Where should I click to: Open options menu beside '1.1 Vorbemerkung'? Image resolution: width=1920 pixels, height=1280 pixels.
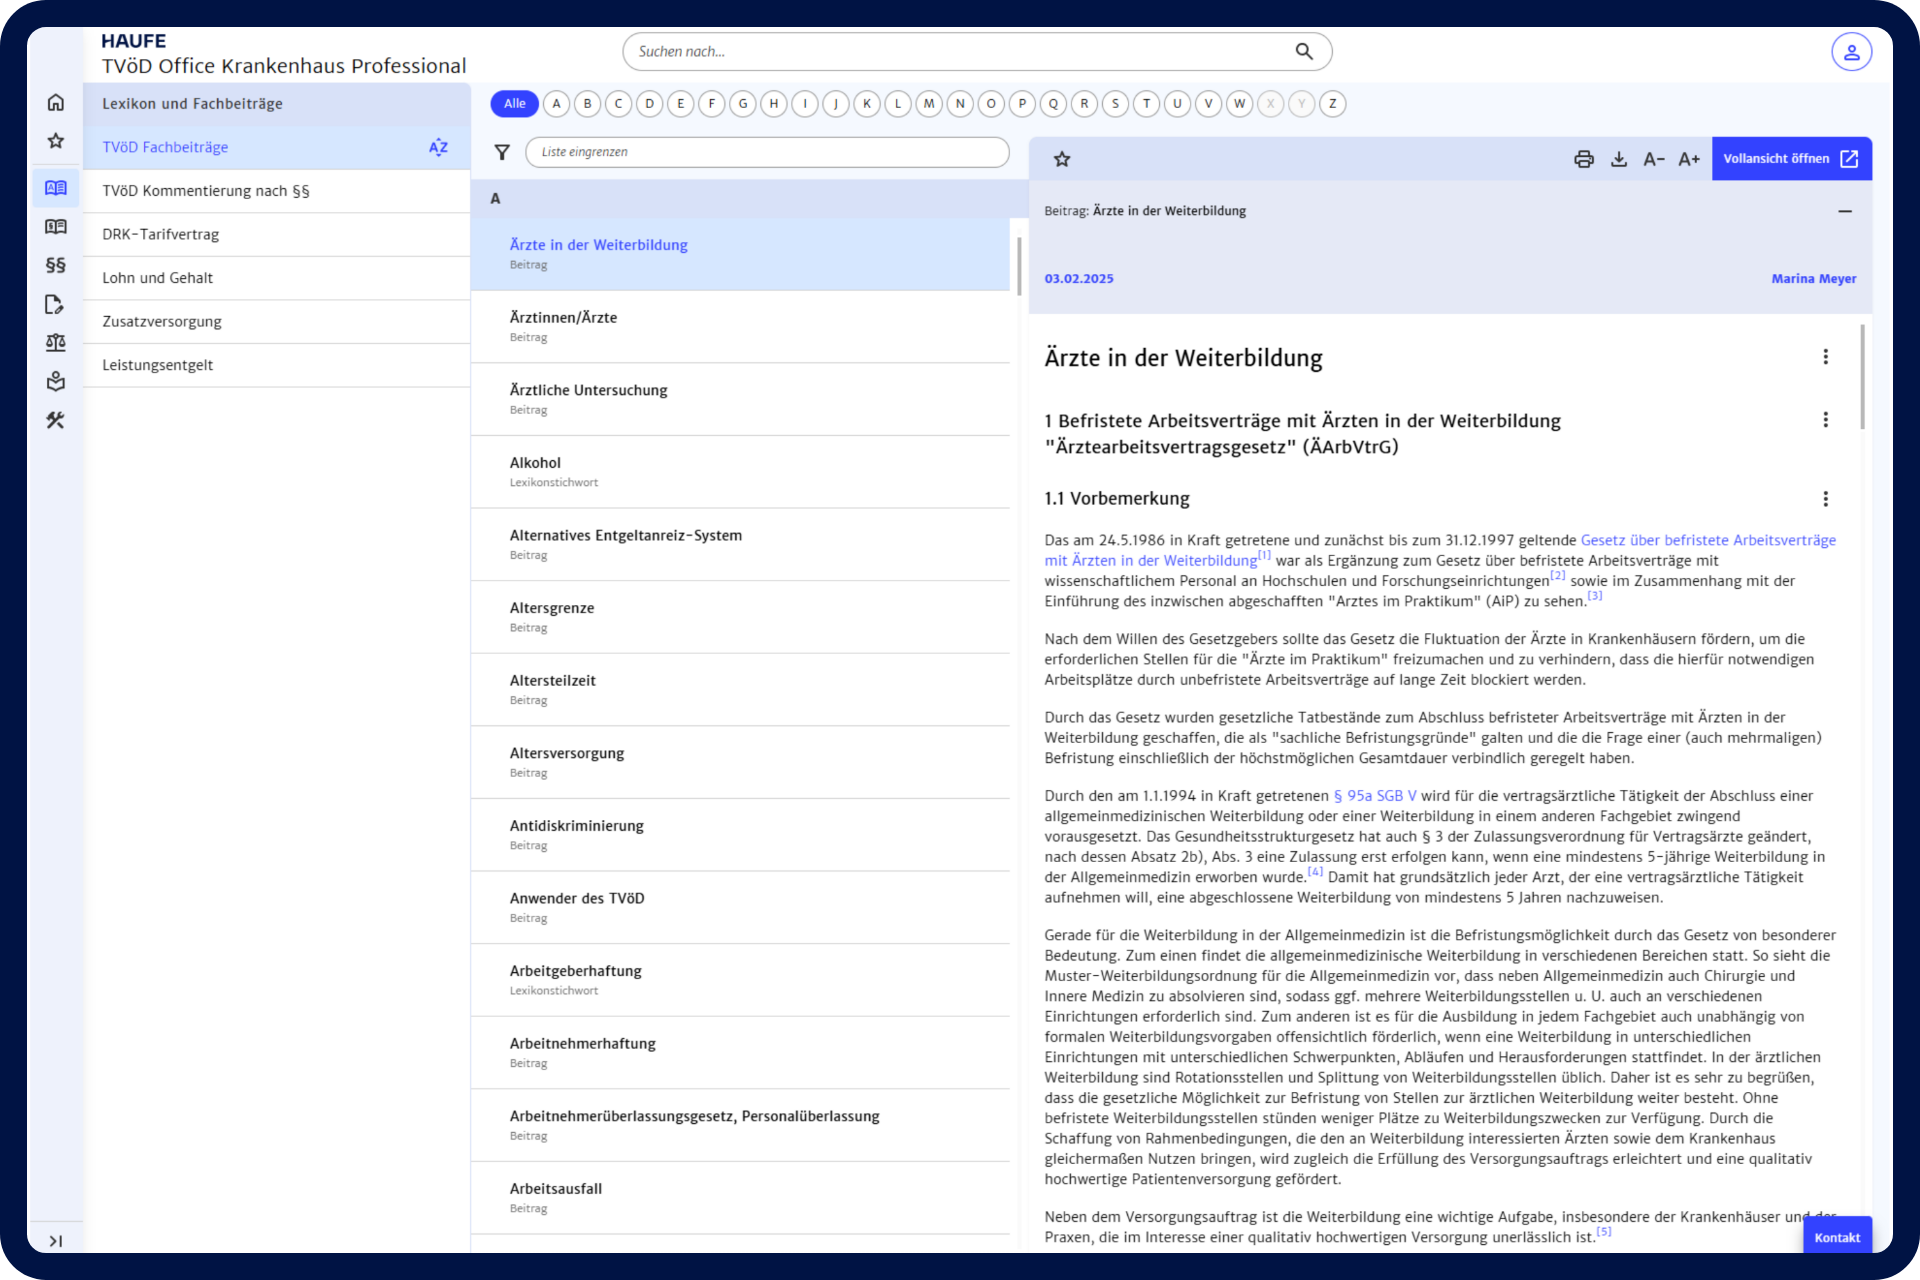1825,499
